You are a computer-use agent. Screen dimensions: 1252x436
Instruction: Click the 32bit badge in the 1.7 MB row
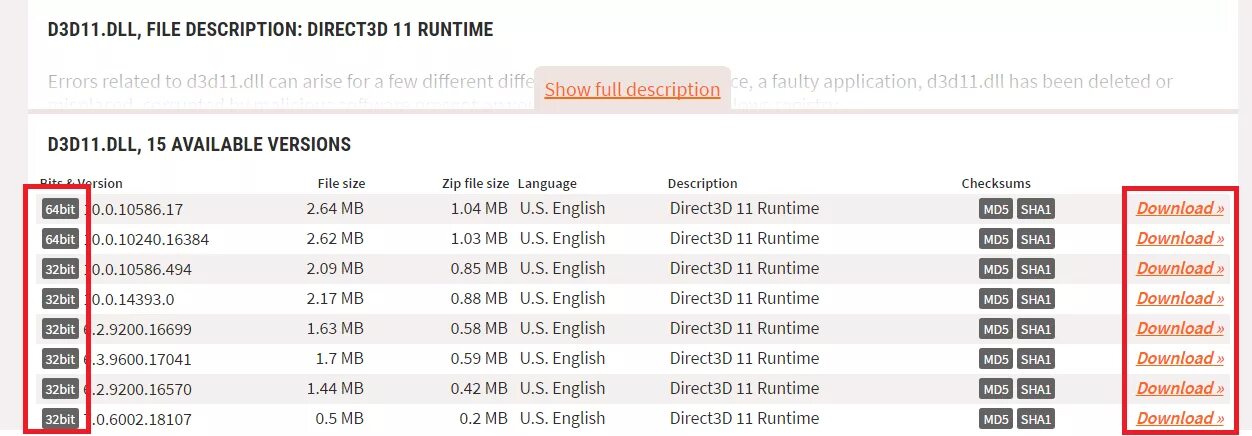[60, 359]
